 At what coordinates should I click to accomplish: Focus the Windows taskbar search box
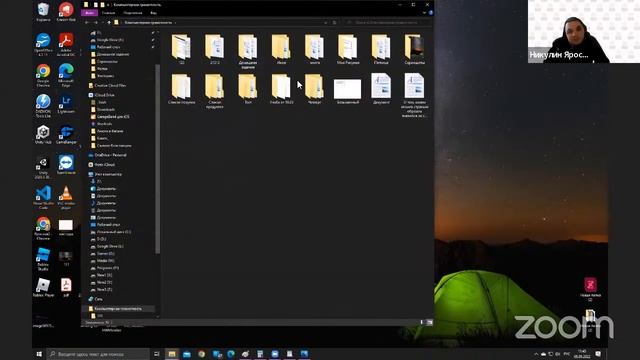pyautogui.click(x=98, y=354)
